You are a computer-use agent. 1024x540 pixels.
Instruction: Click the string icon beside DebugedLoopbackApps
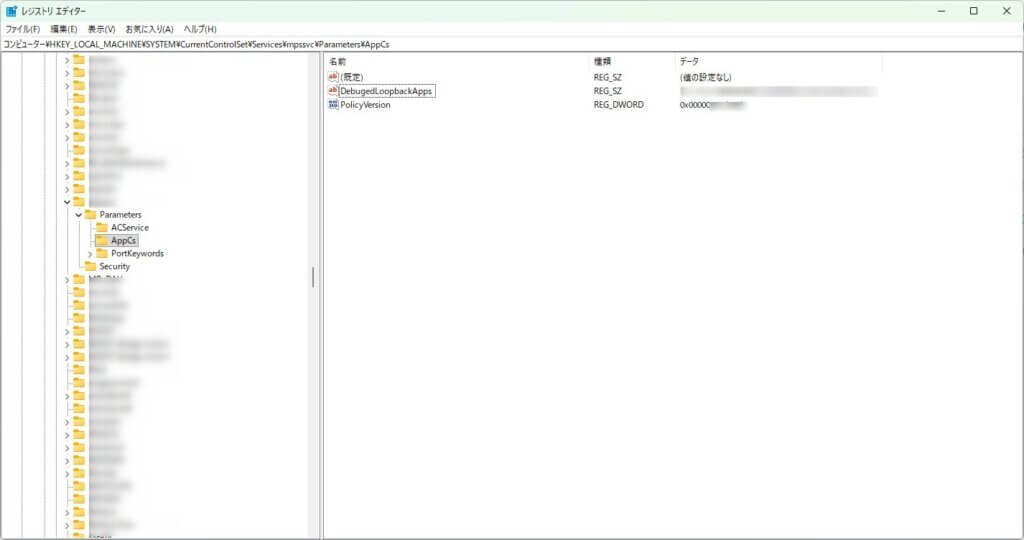tap(333, 91)
